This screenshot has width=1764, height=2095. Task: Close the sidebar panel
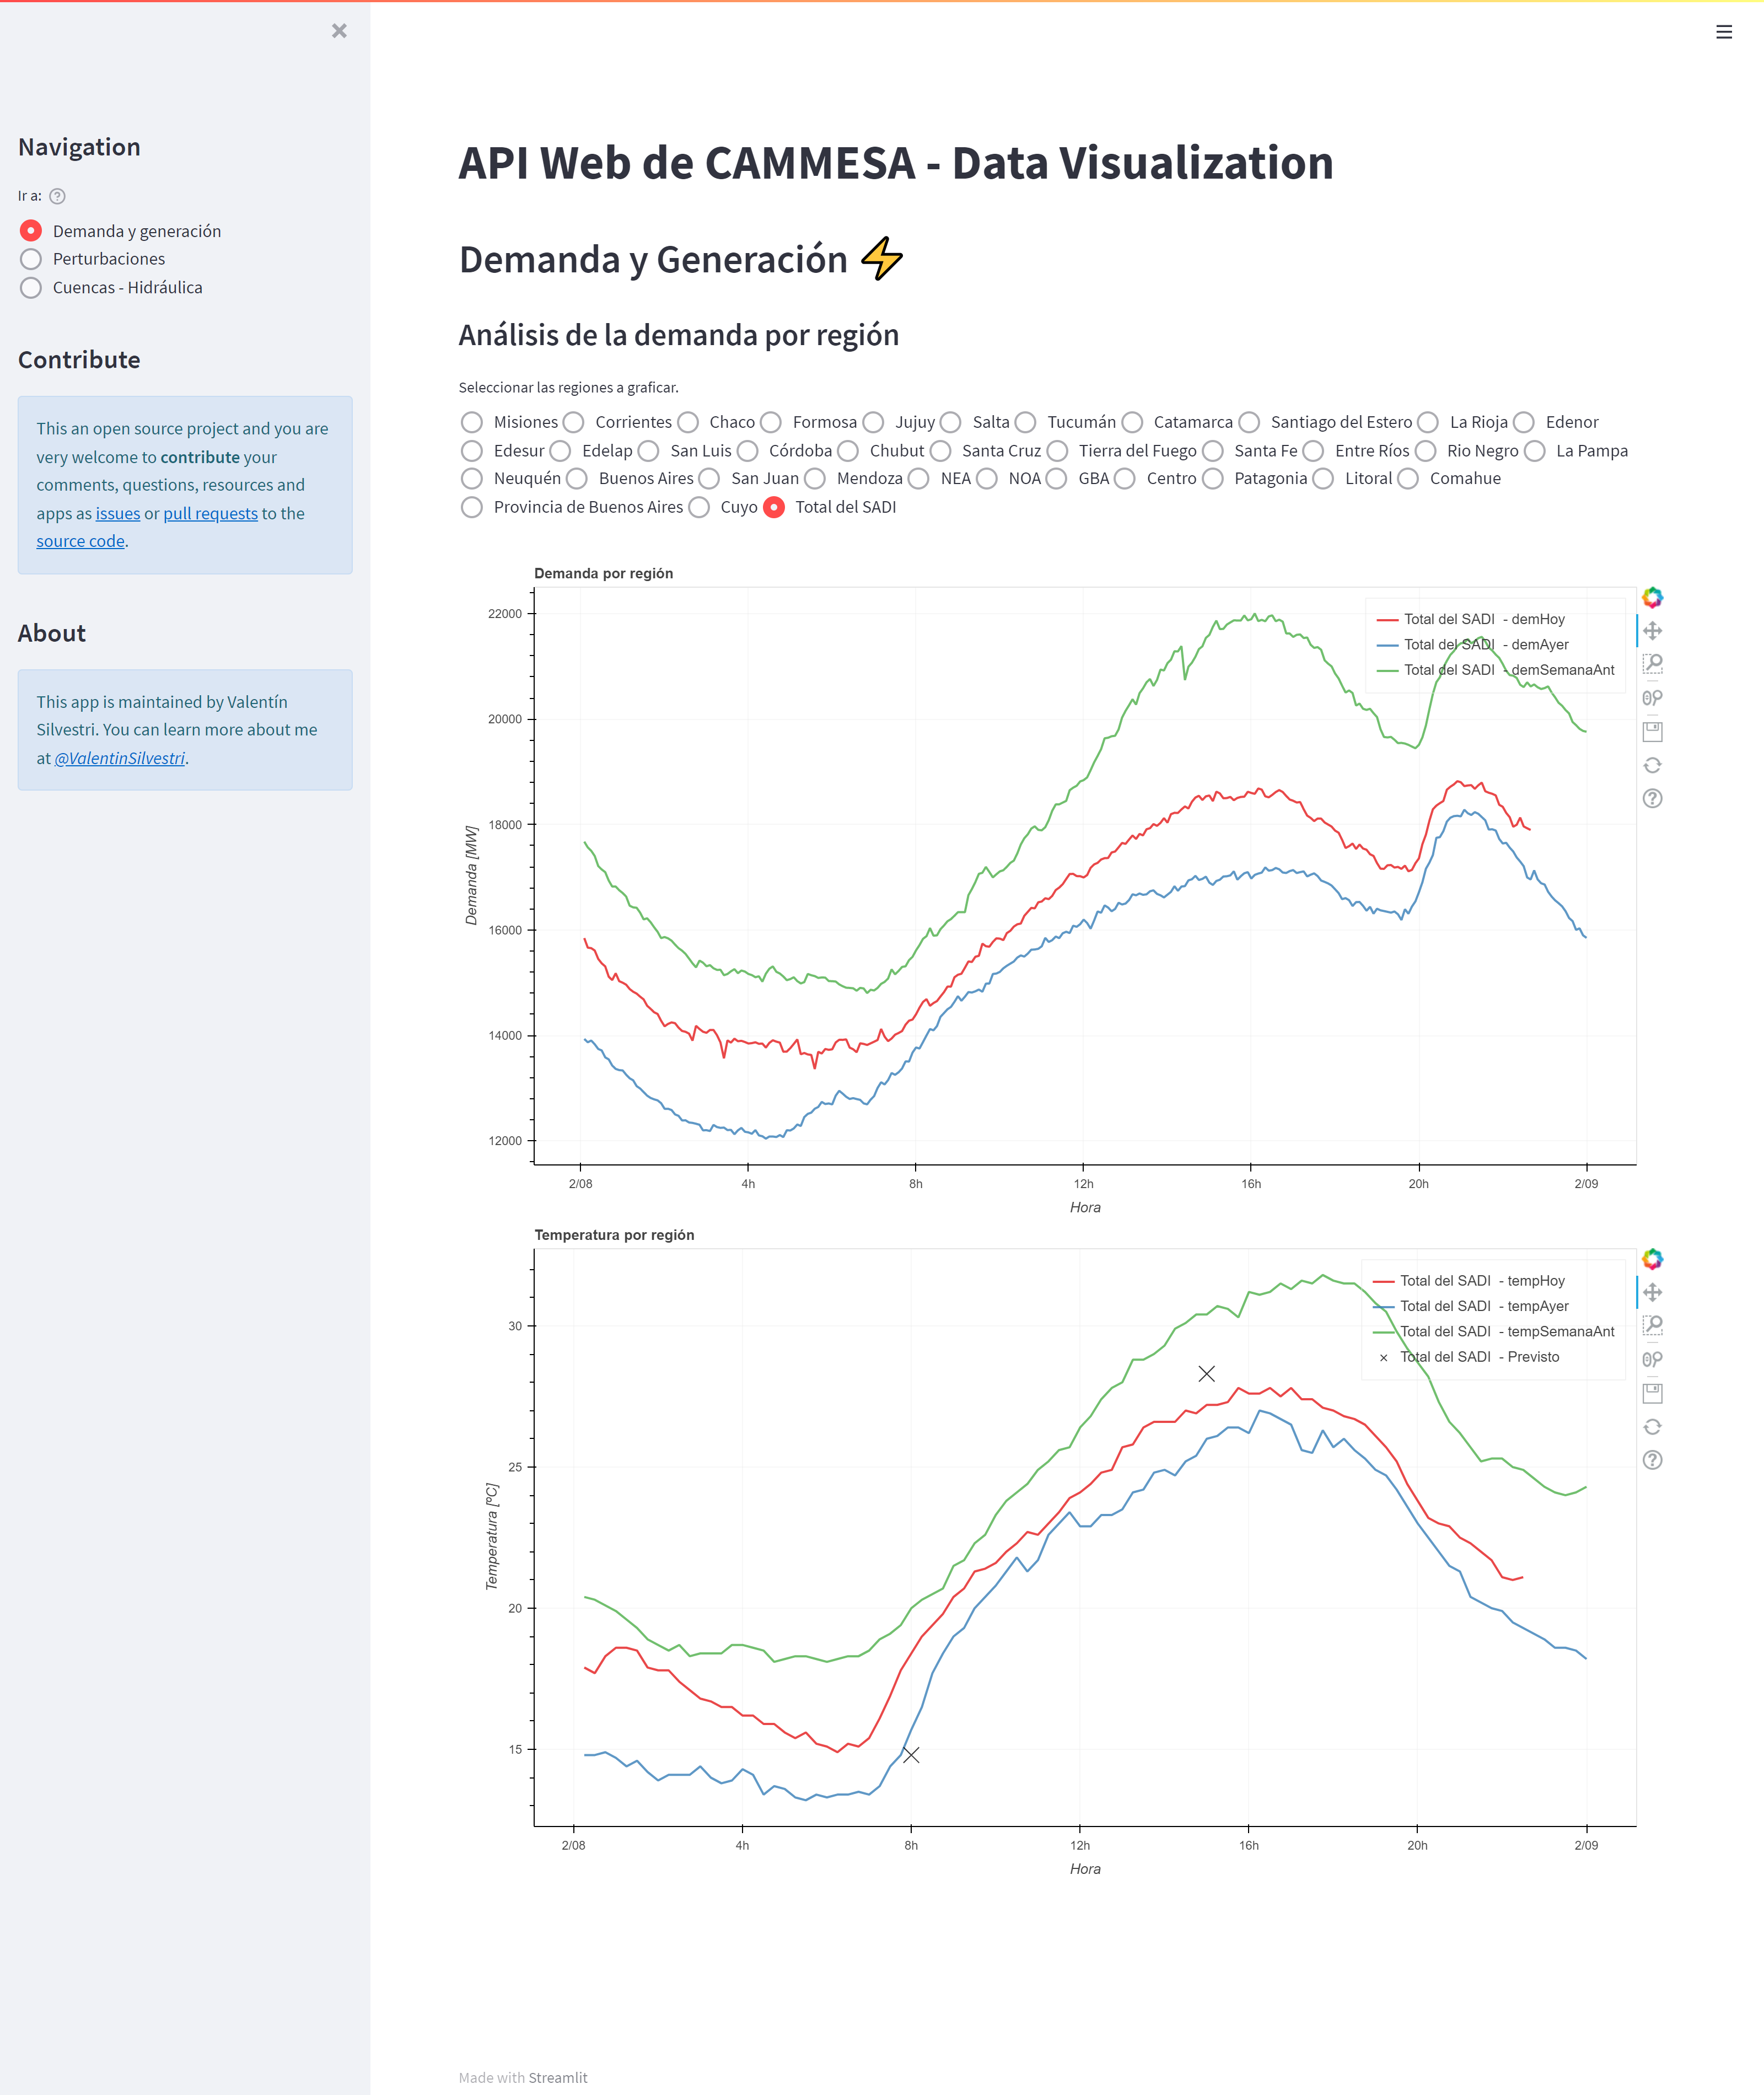coord(339,31)
